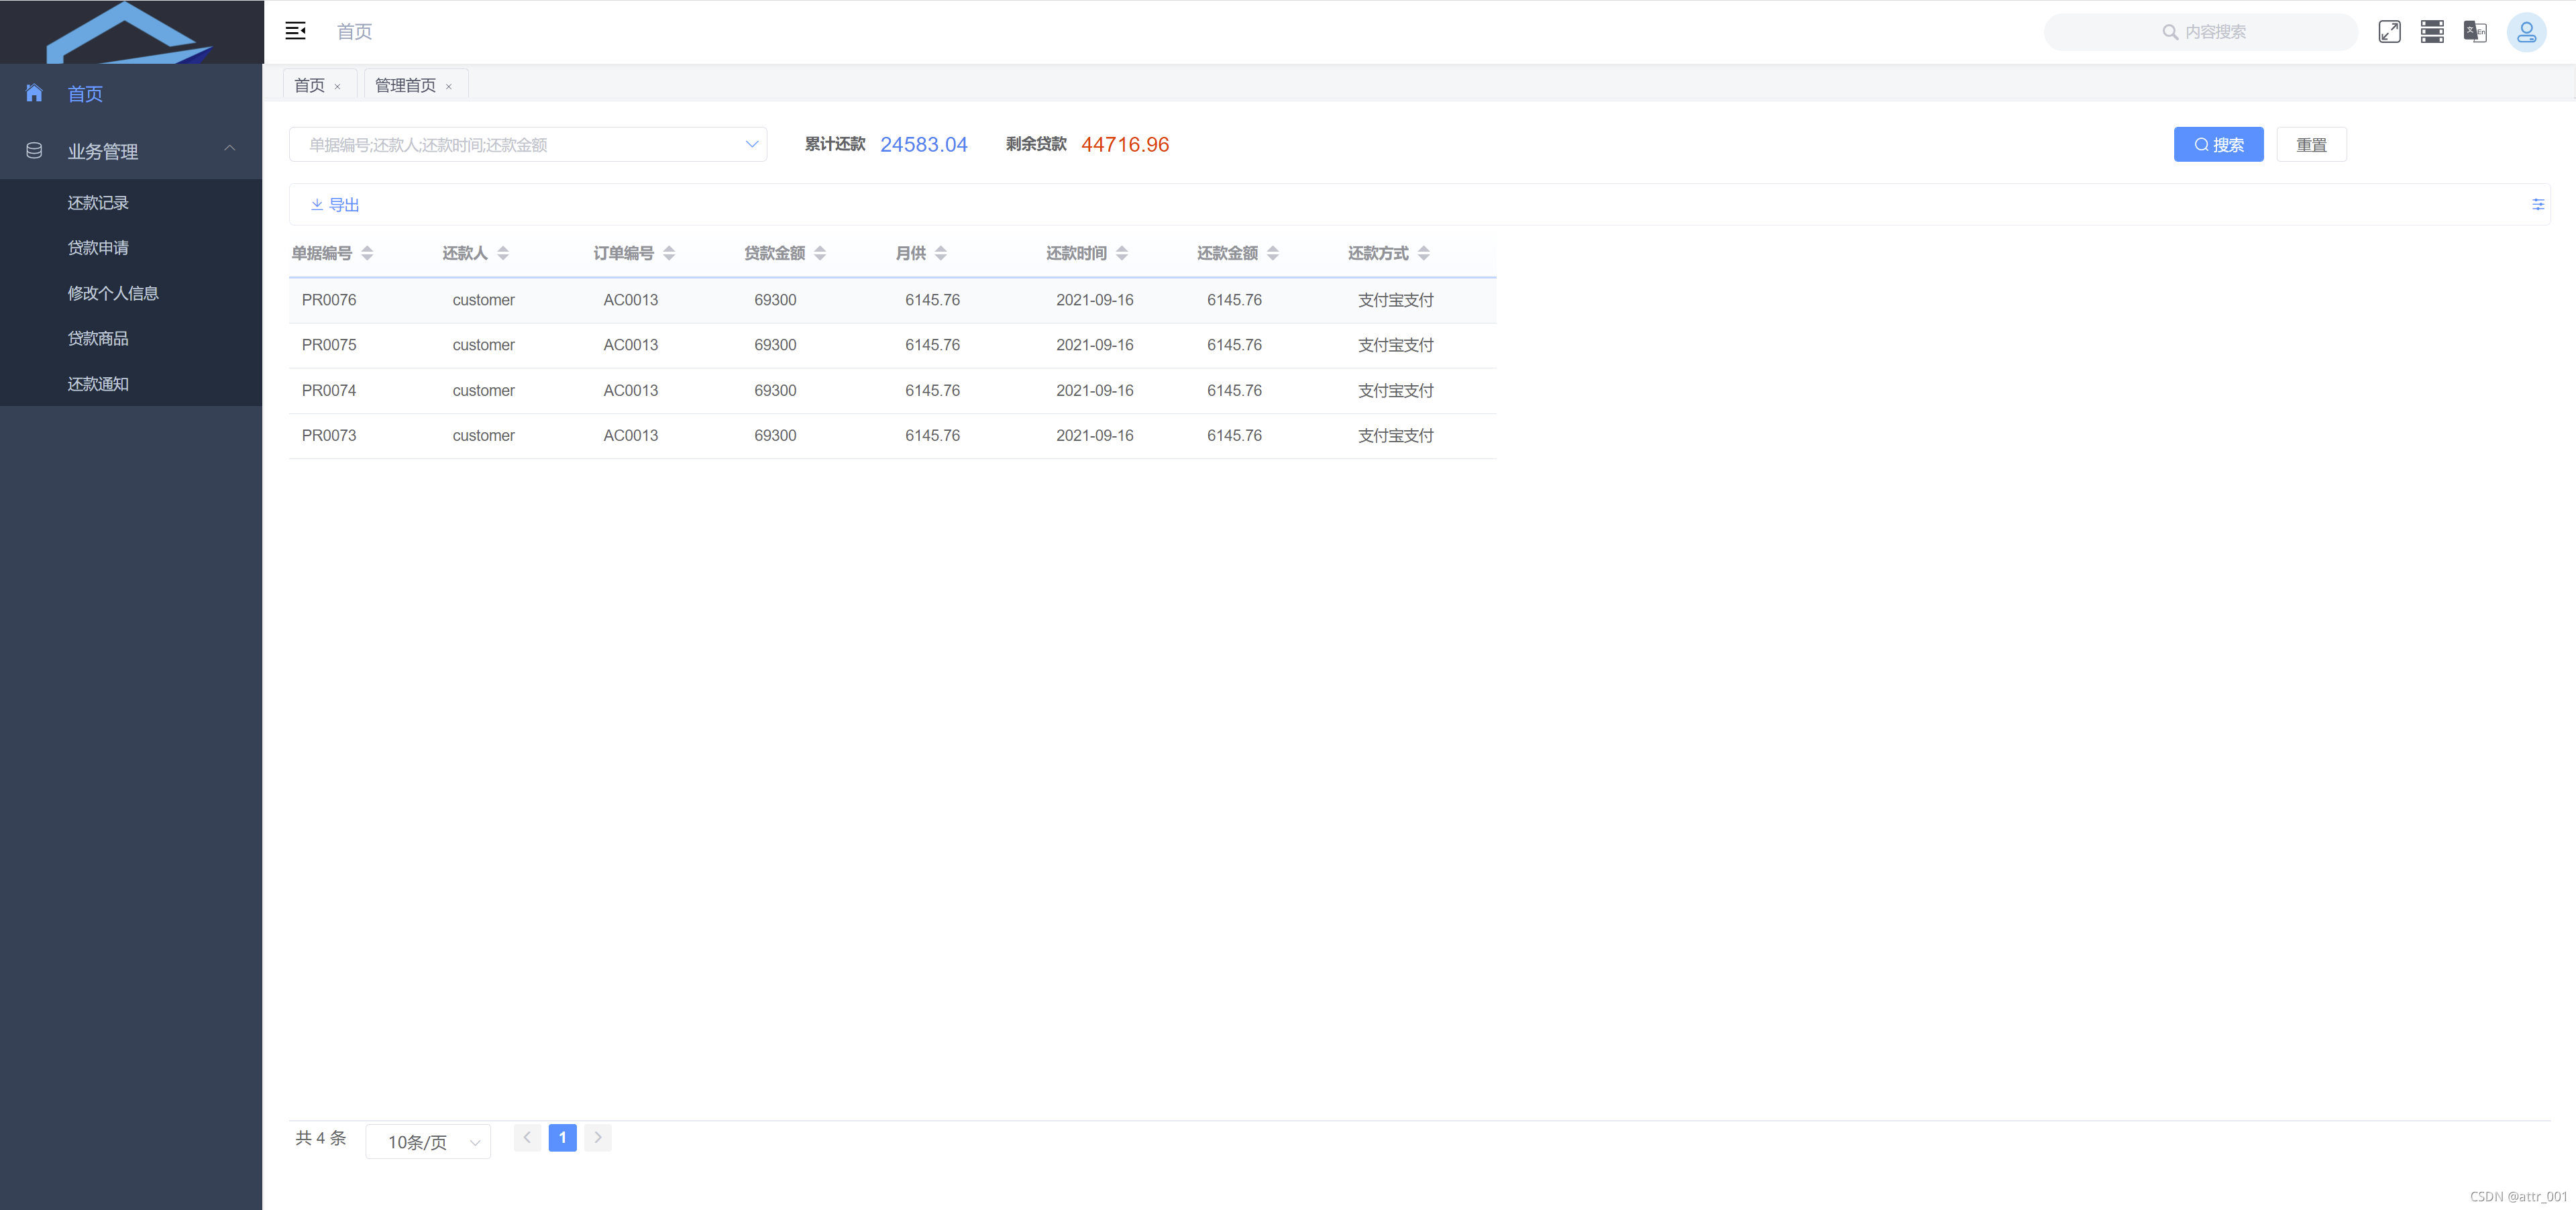
Task: Click the 重置 button
Action: [2311, 145]
